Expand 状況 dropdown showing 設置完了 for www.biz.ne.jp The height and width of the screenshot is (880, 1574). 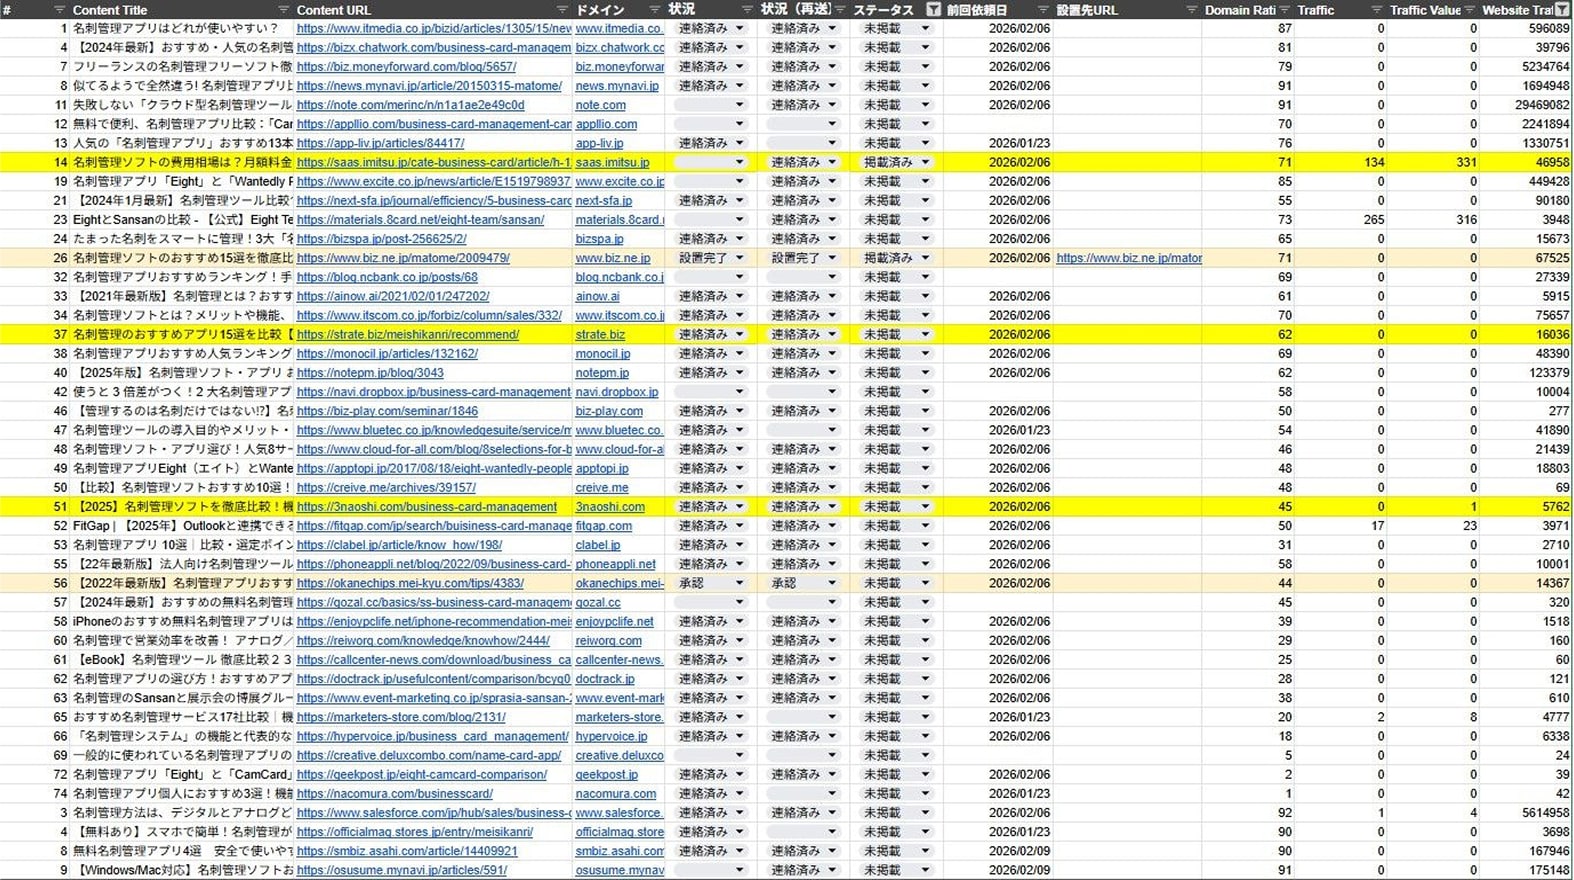click(x=740, y=258)
